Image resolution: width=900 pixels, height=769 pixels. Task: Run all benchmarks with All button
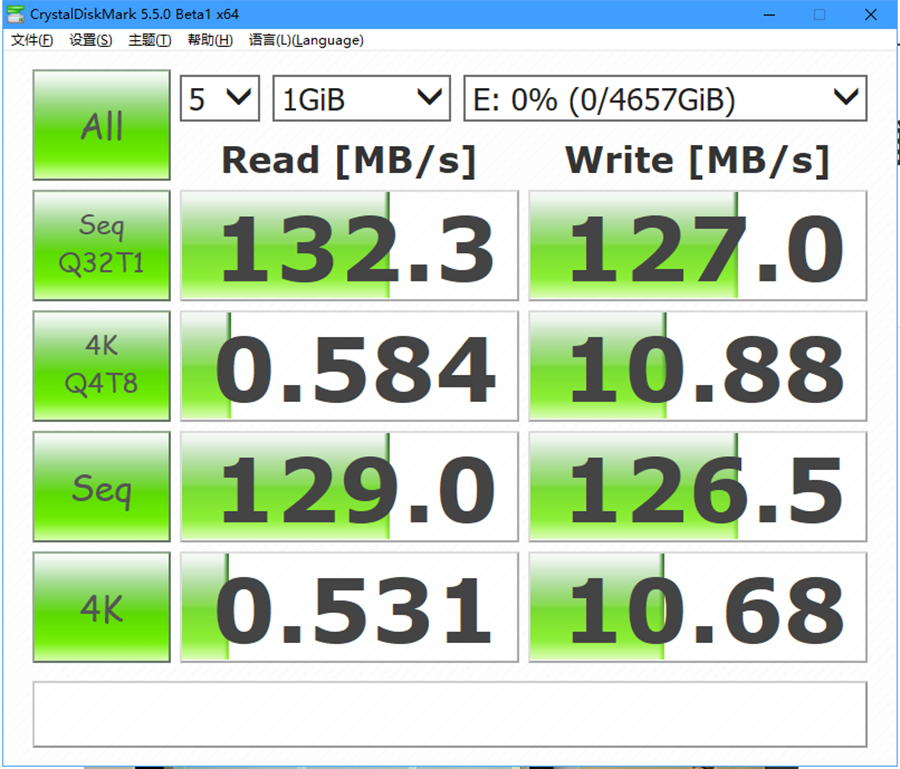coord(101,125)
